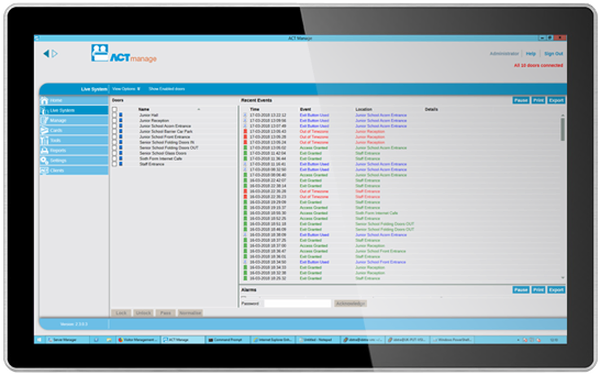Image resolution: width=600 pixels, height=374 pixels.
Task: Click the Recent Events scrollbar up arrow
Action: pos(563,115)
